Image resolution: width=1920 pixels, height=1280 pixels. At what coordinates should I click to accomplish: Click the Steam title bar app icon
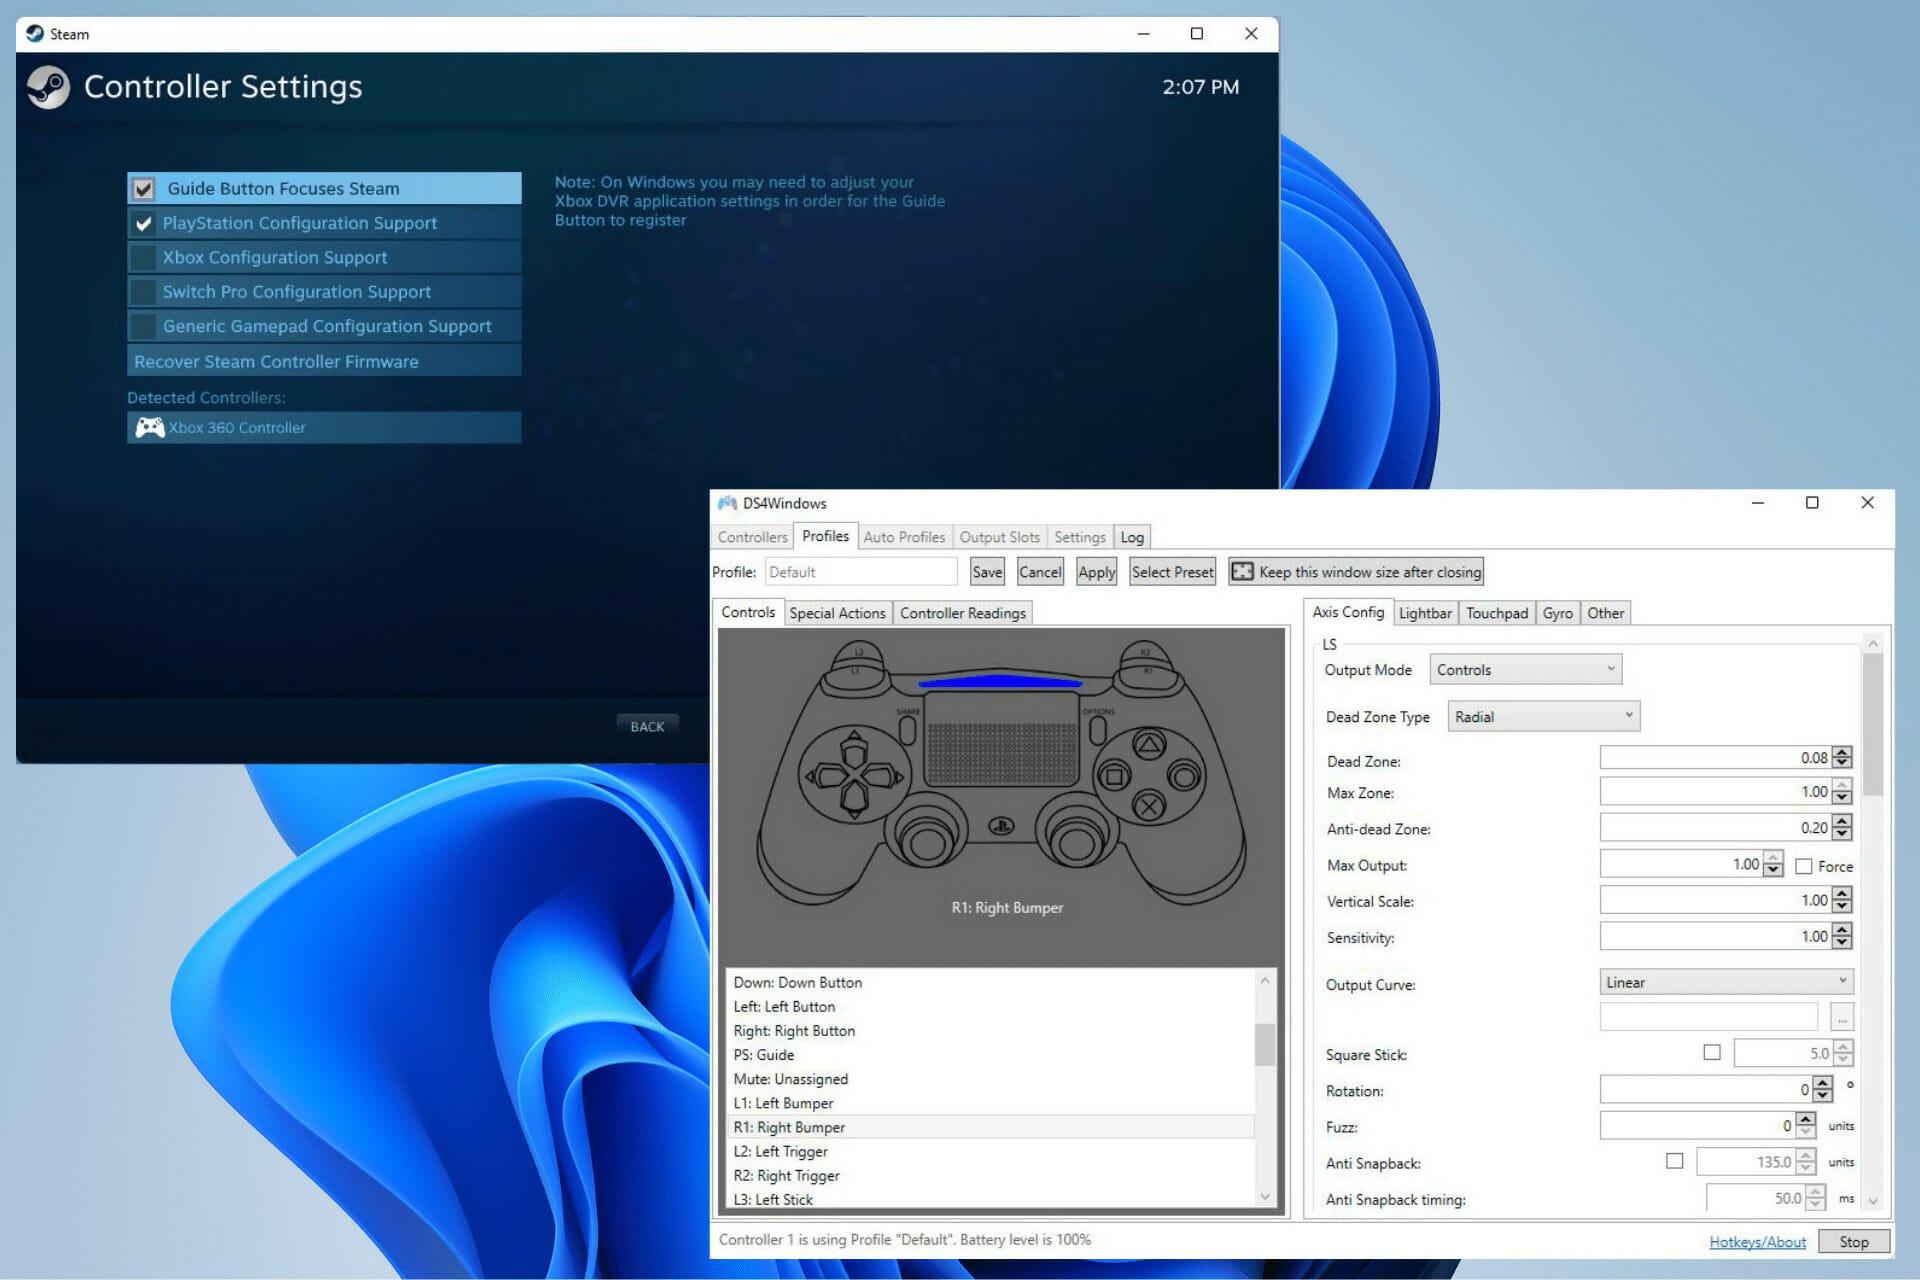35,33
